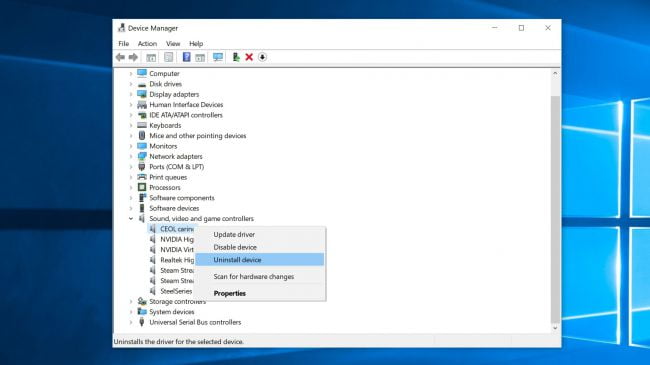Select the Network adapters label

point(176,156)
